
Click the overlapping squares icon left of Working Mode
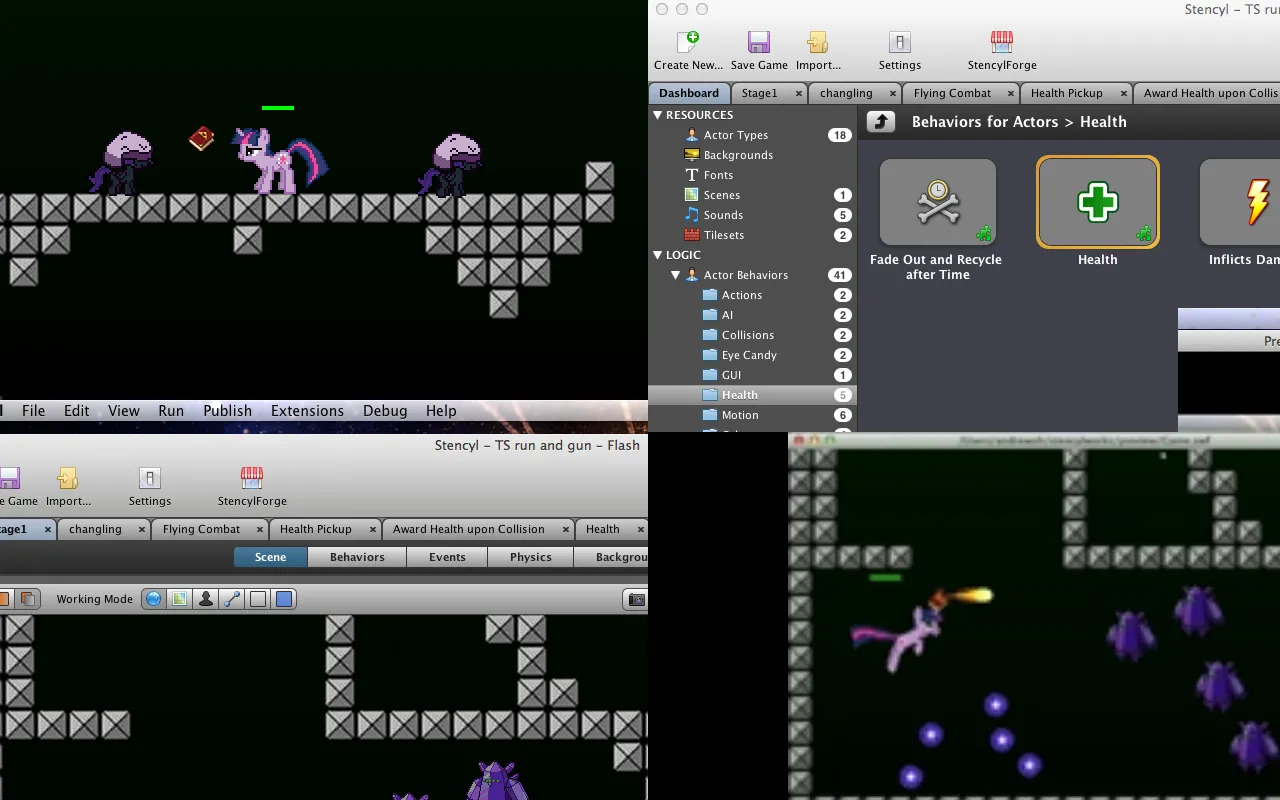[28, 599]
